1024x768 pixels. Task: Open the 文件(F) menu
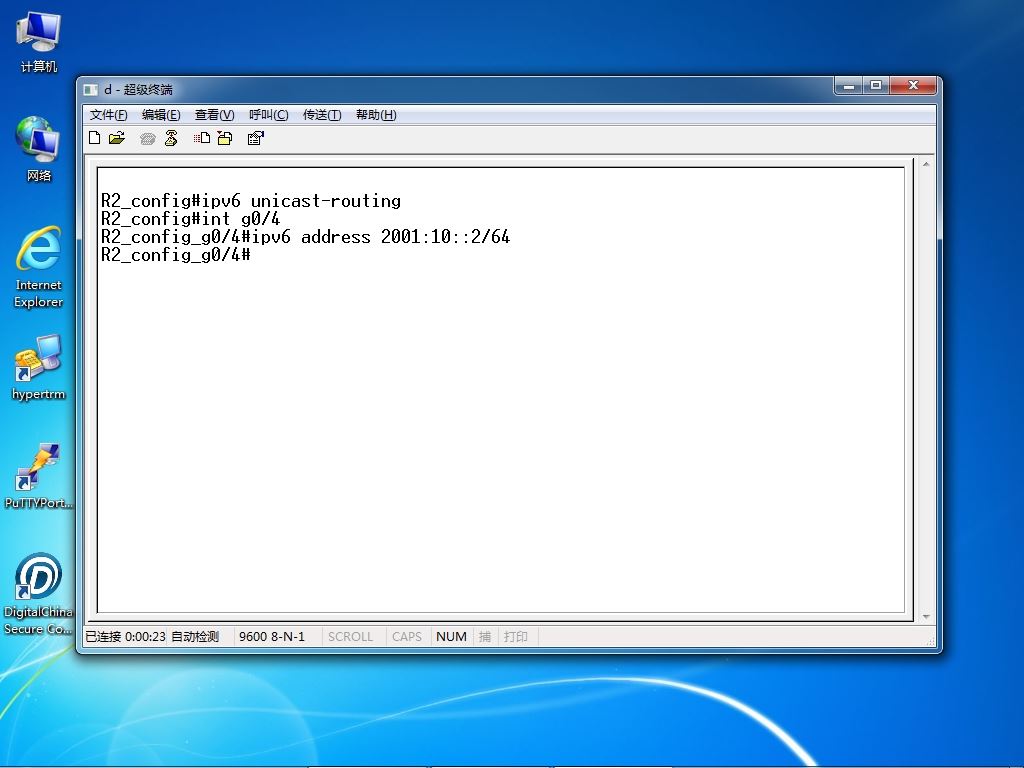pyautogui.click(x=108, y=115)
